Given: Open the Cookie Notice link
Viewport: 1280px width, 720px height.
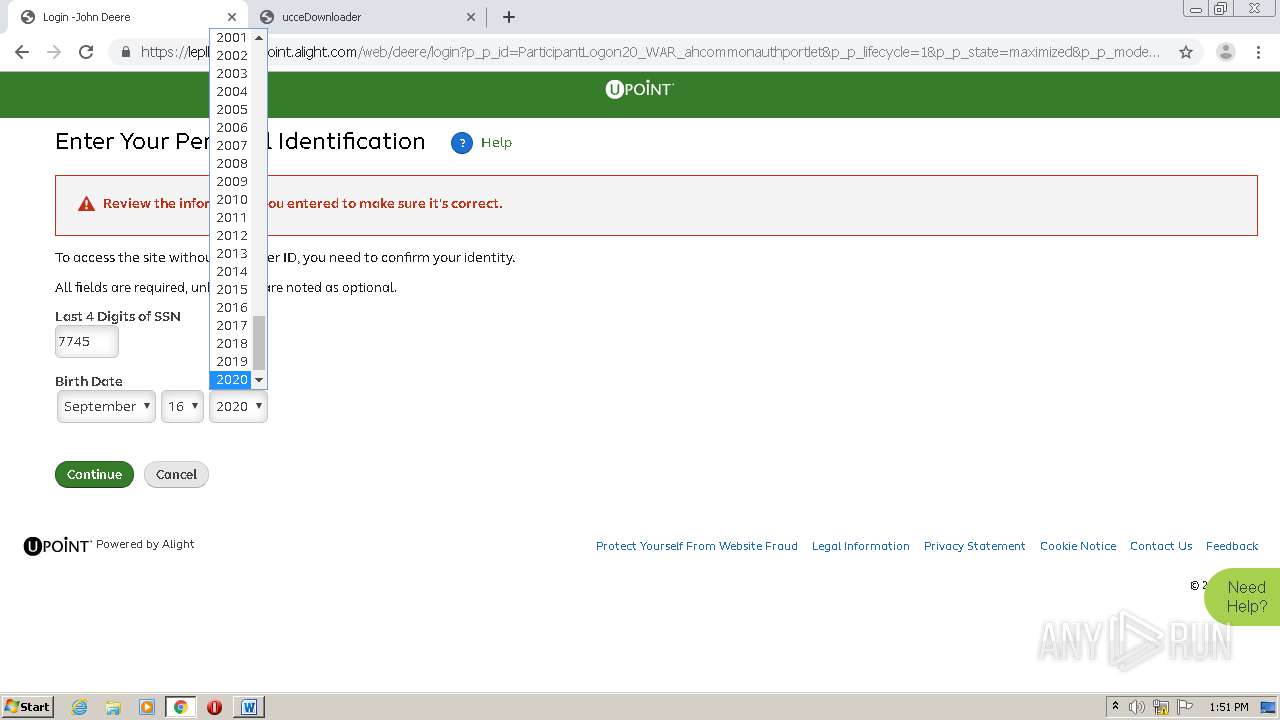Looking at the screenshot, I should tap(1078, 546).
